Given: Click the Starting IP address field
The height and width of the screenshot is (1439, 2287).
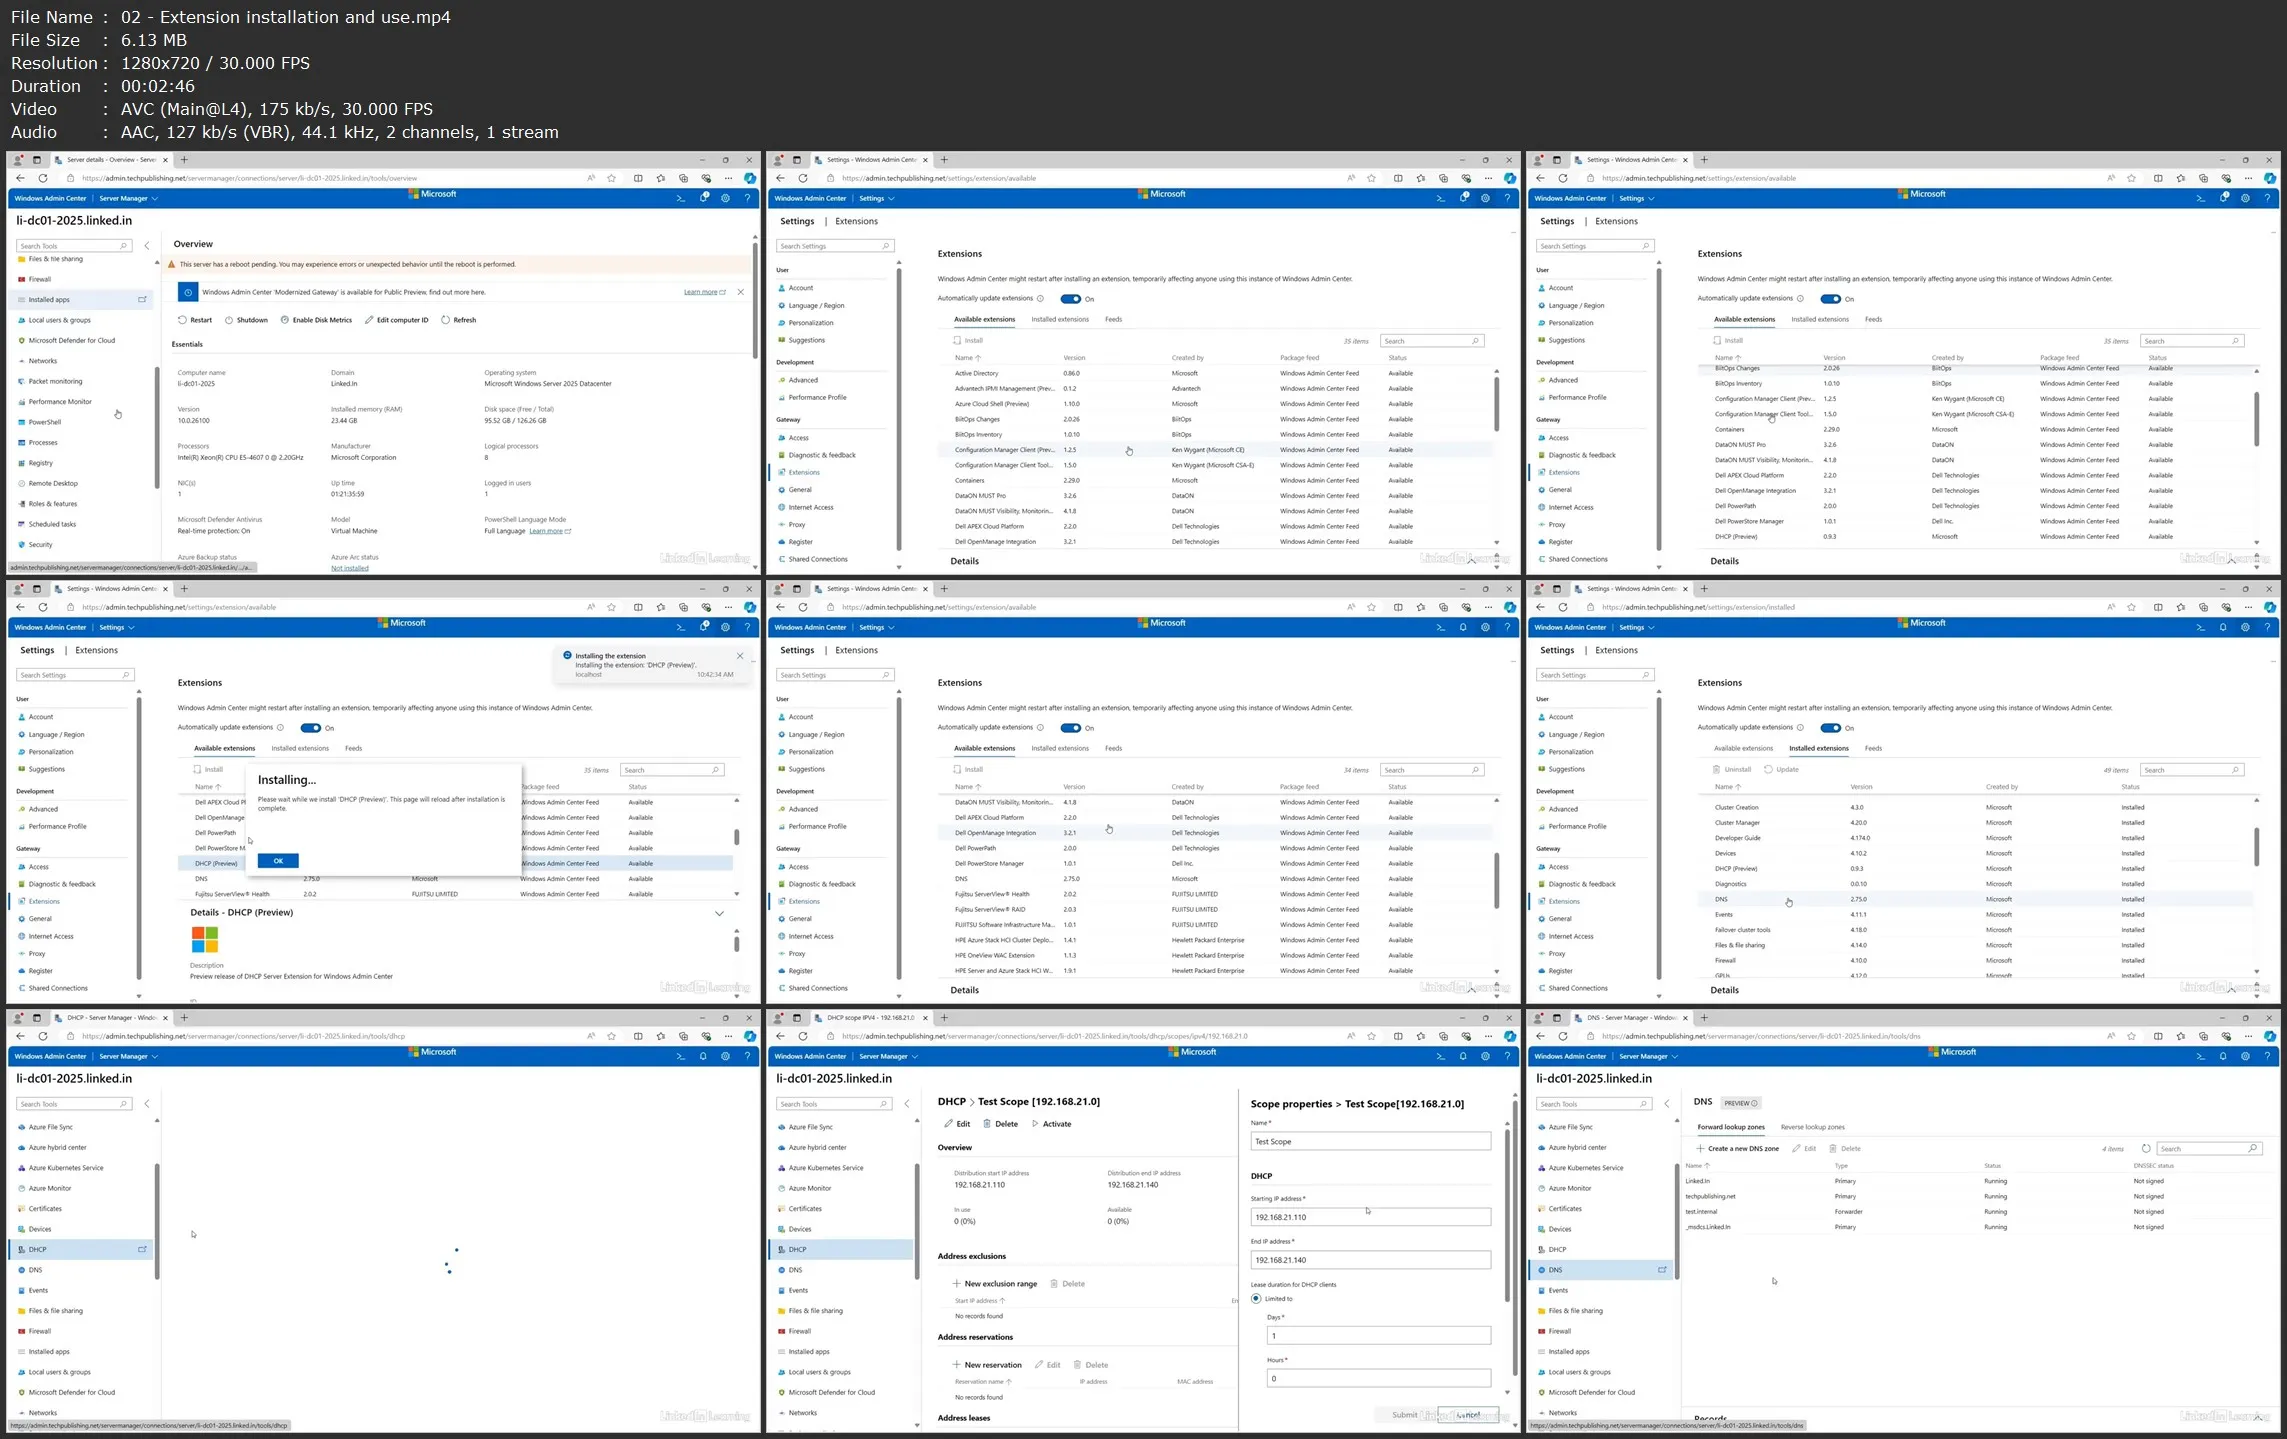Looking at the screenshot, I should [1370, 1217].
